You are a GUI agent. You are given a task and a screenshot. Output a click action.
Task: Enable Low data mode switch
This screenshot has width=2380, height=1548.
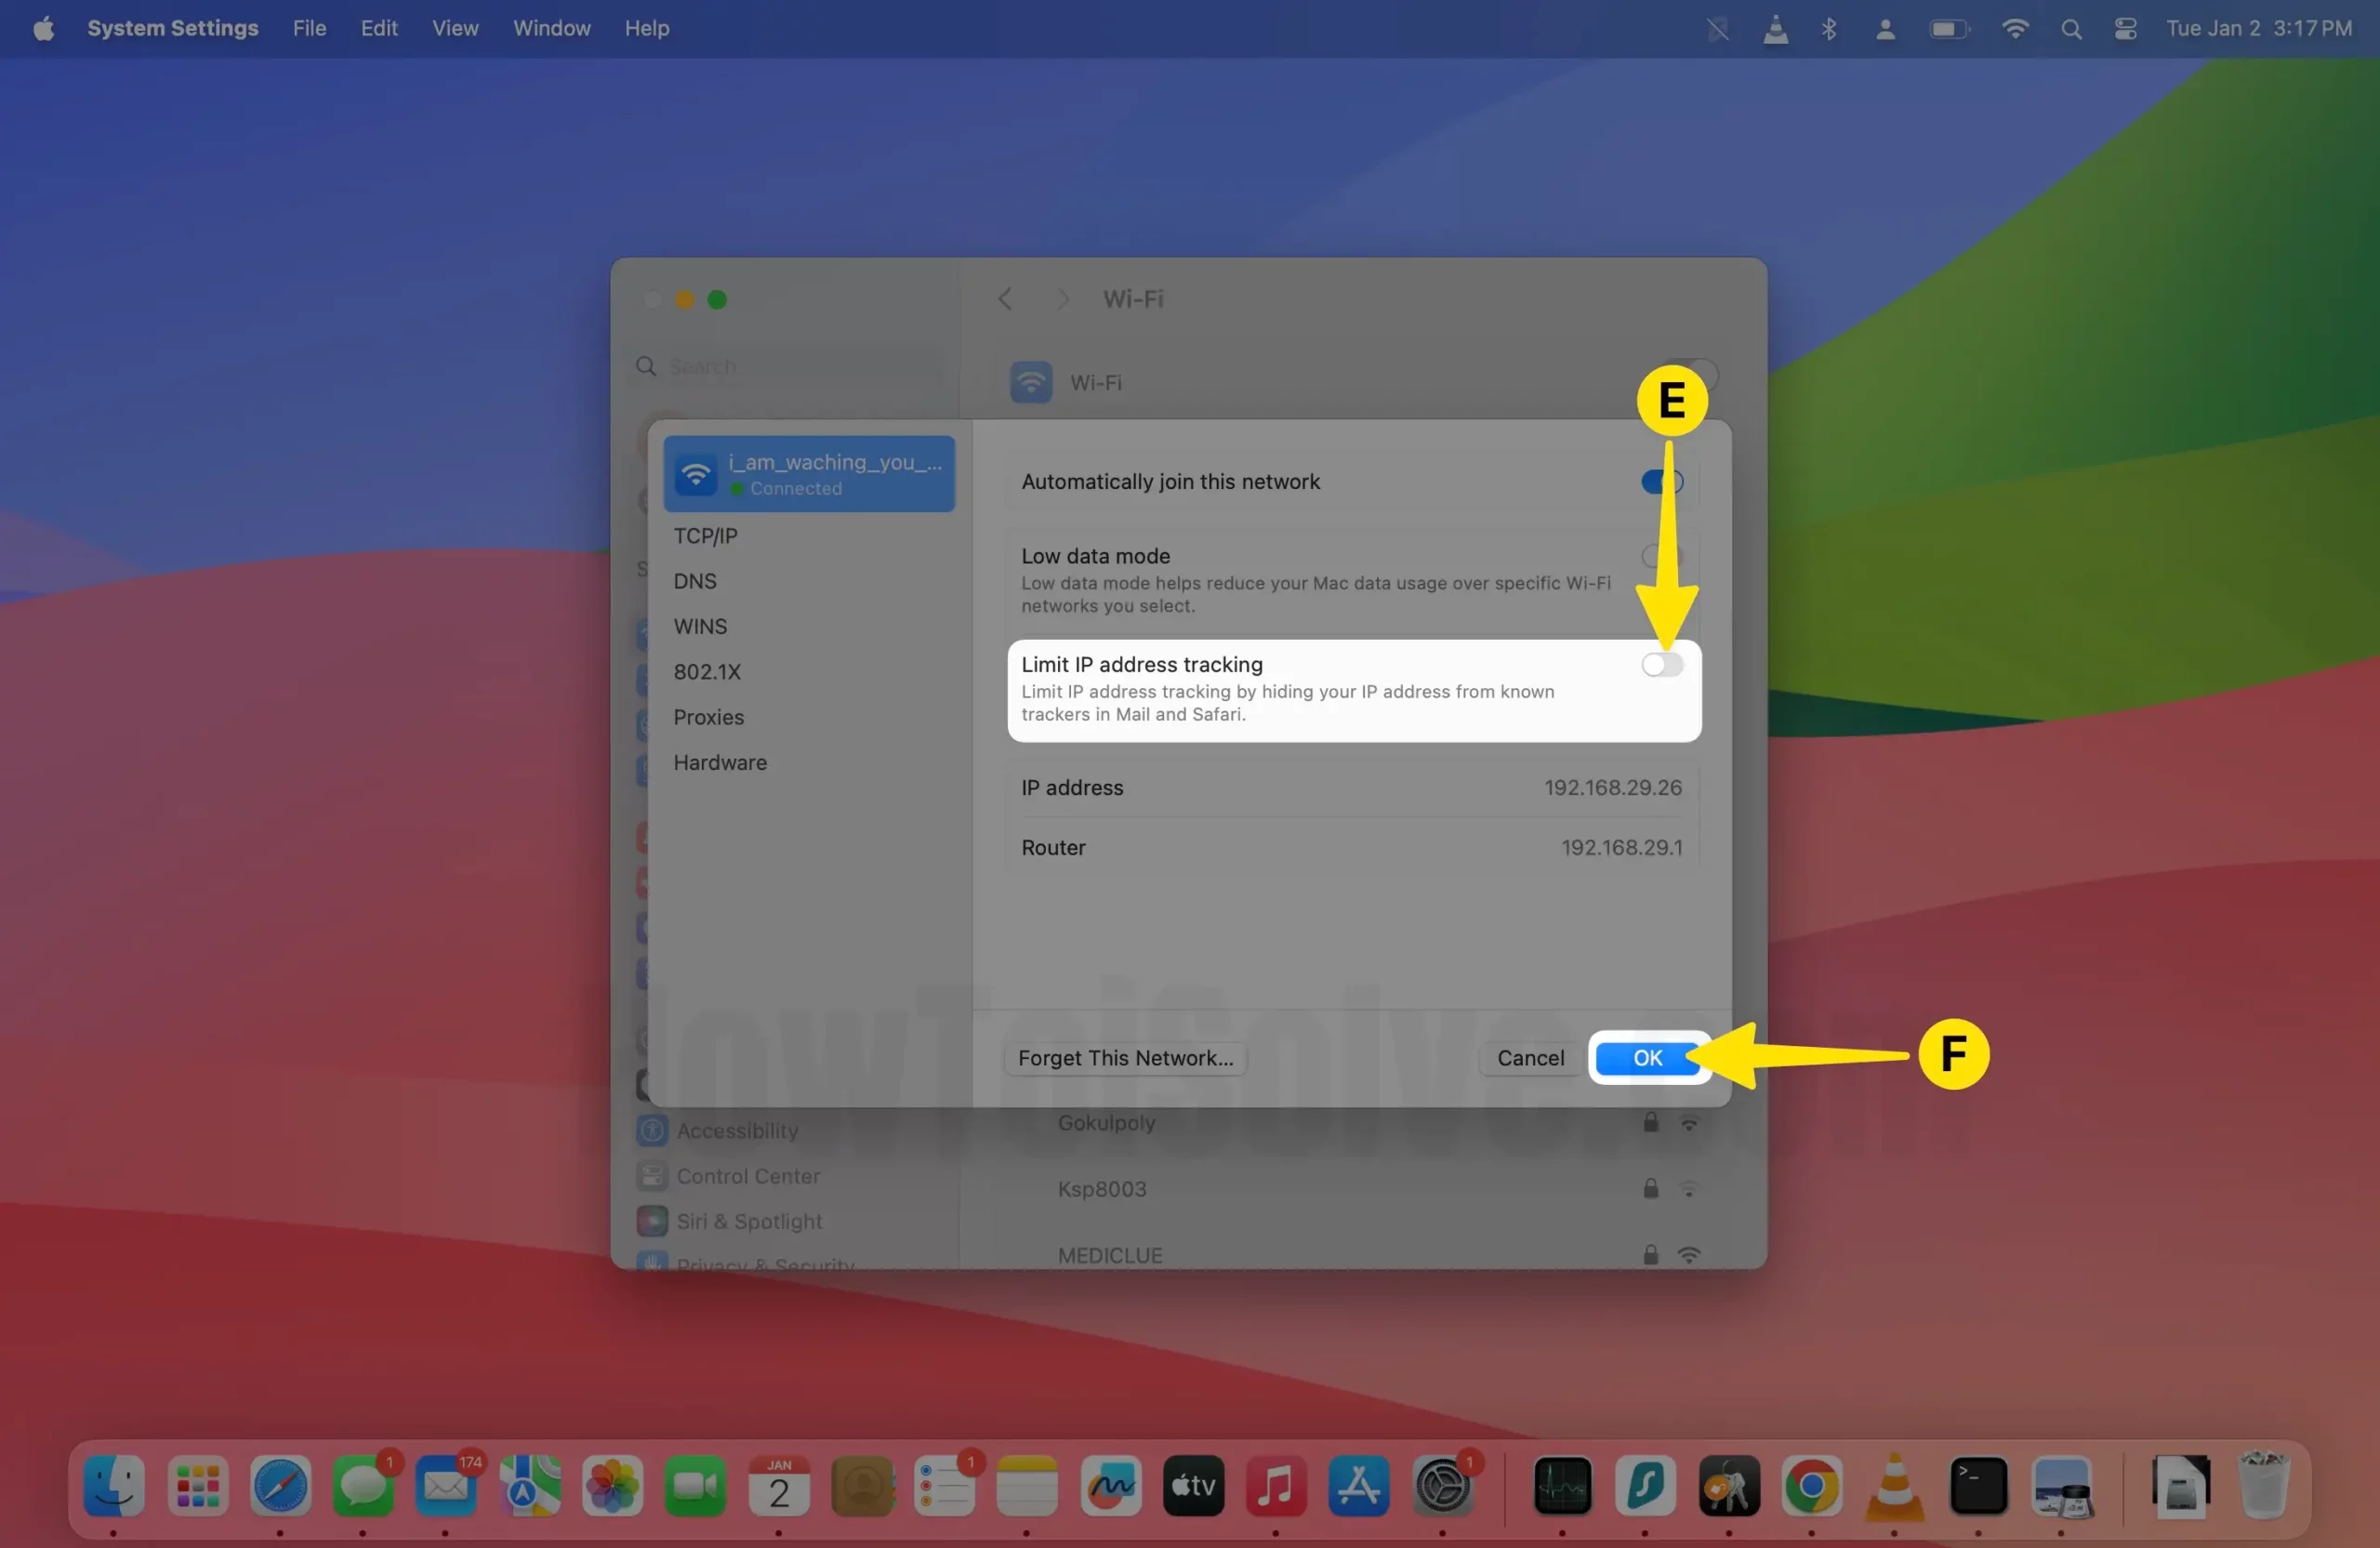[x=1661, y=556]
